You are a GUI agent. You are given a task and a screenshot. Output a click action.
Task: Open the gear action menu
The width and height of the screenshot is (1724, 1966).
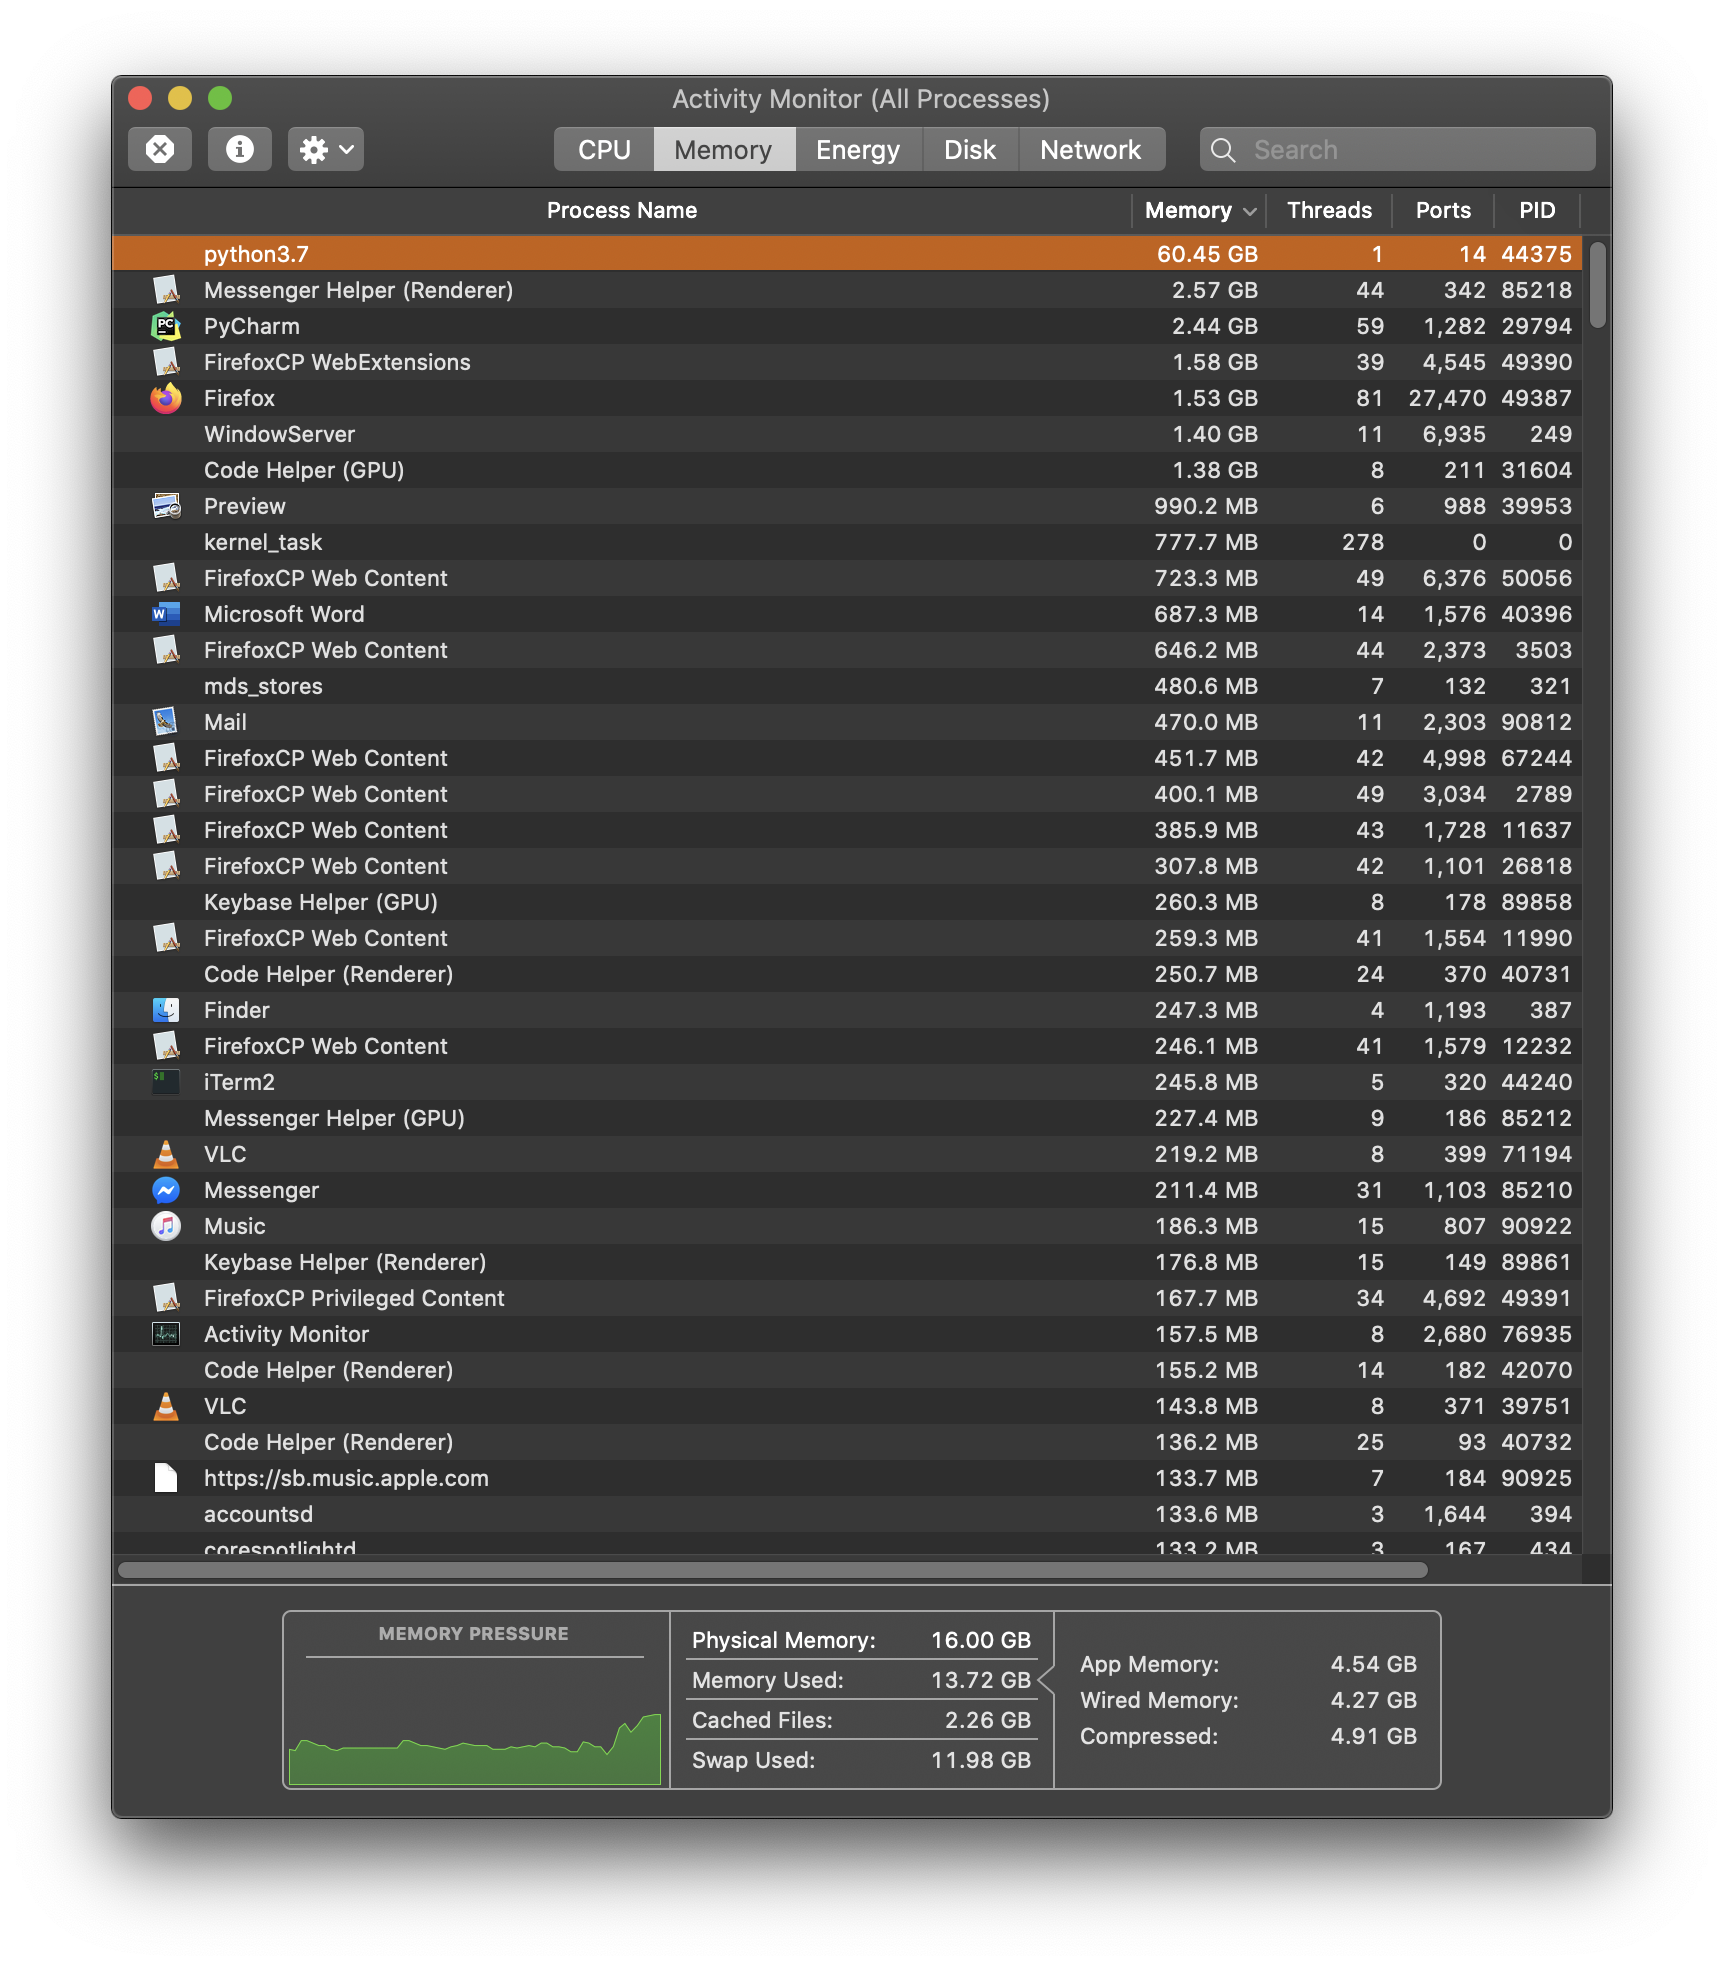point(325,149)
